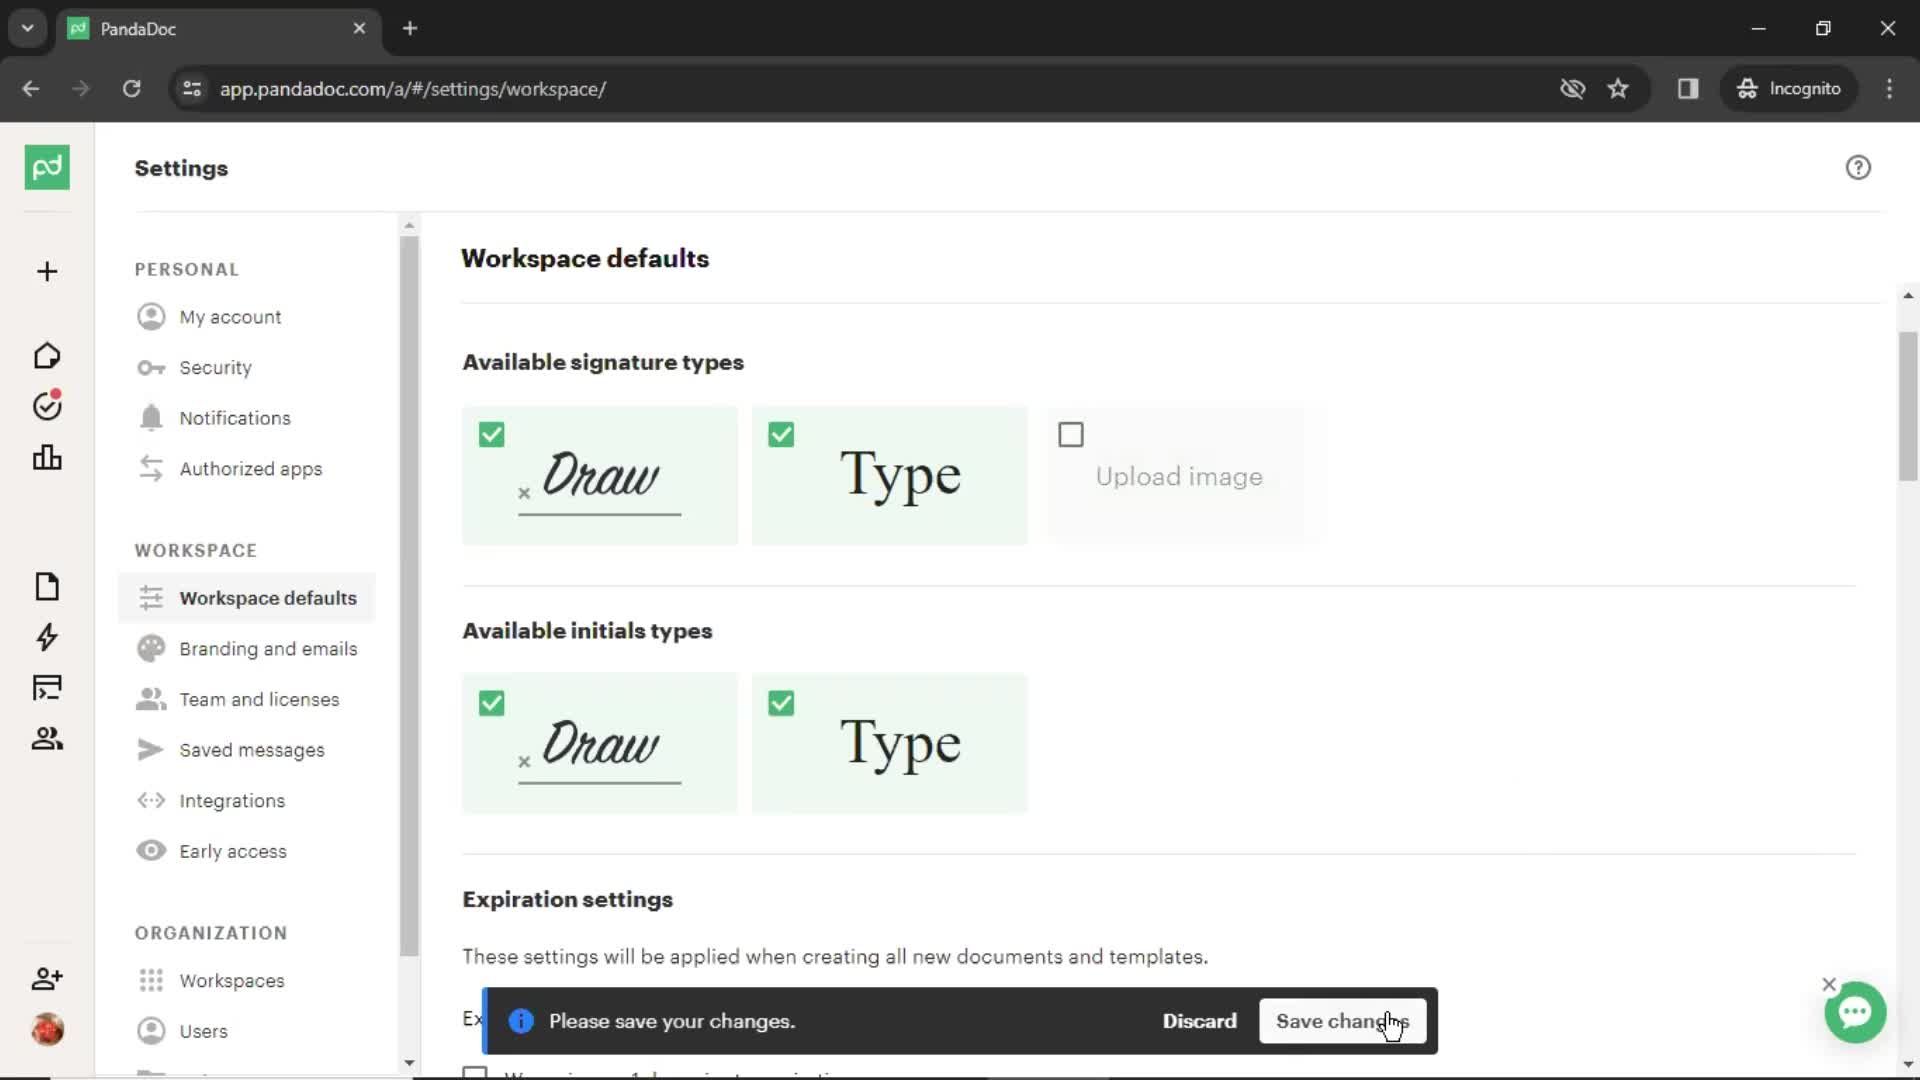Navigate to Branding and emails settings
This screenshot has width=1920, height=1080.
269,647
